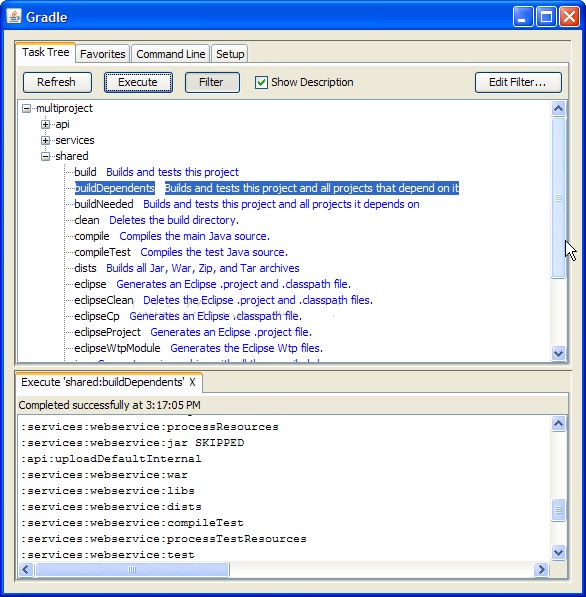Open the Edit Filter dialog
586x597 pixels.
coord(518,82)
